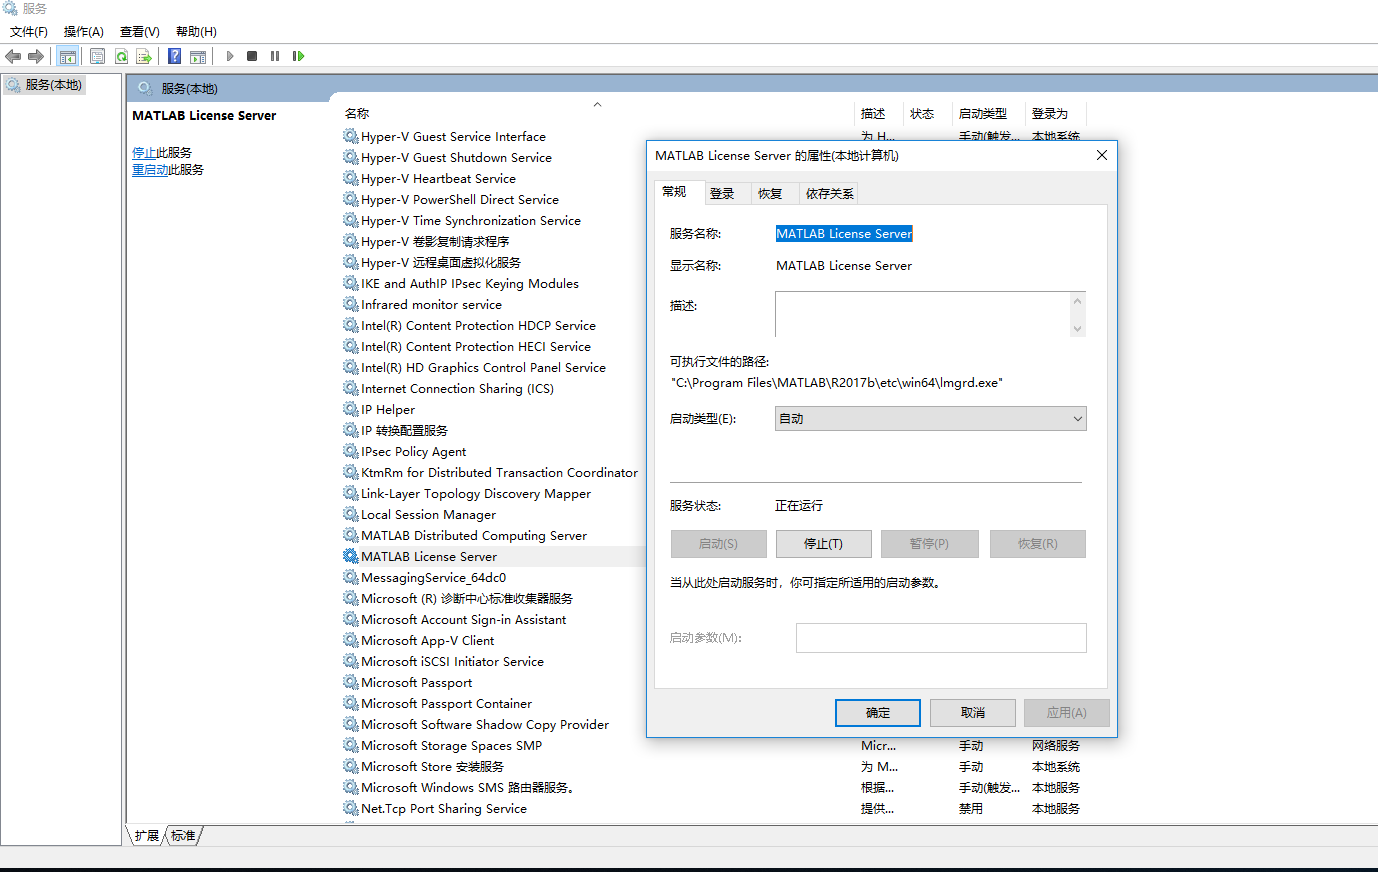Image resolution: width=1378 pixels, height=872 pixels.
Task: Click the gear icon beside MessagingService_64dc0
Action: click(351, 577)
